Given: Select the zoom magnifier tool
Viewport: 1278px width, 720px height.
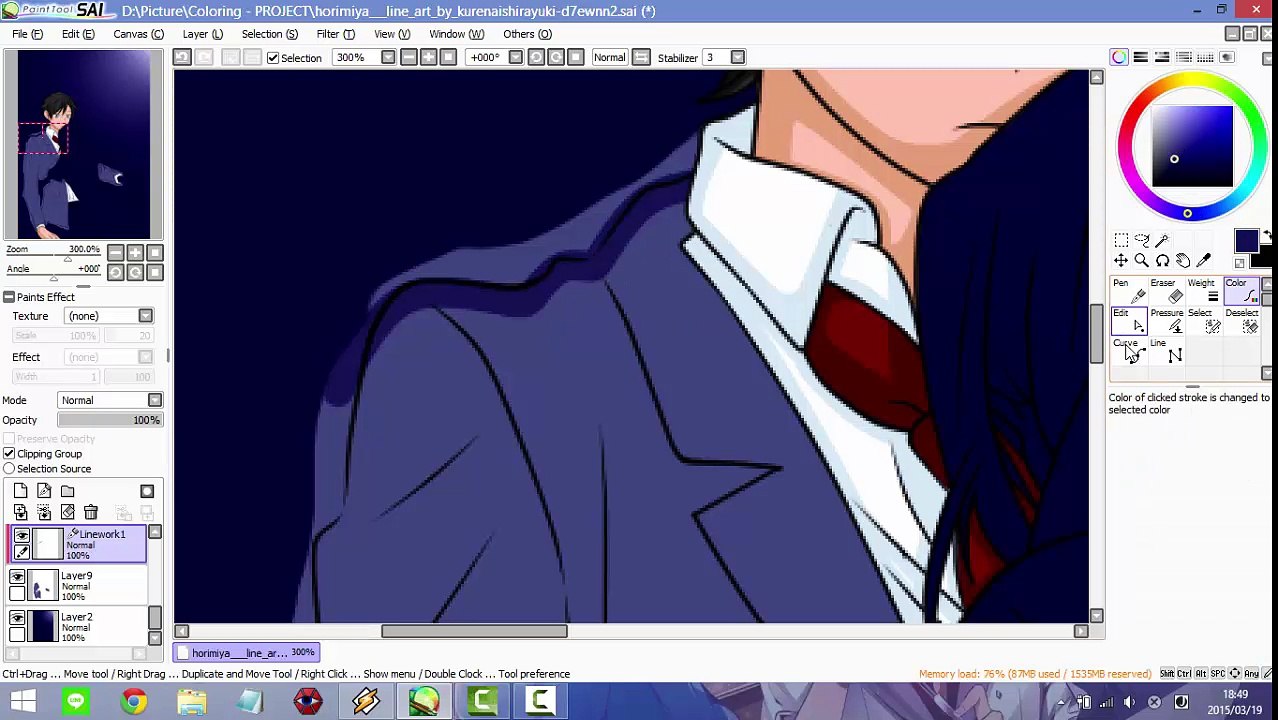Looking at the screenshot, I should point(1142,261).
